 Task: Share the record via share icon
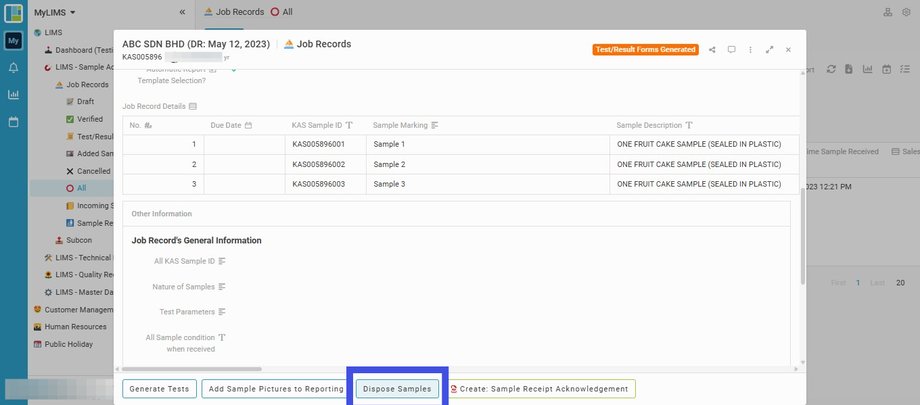pyautogui.click(x=712, y=50)
